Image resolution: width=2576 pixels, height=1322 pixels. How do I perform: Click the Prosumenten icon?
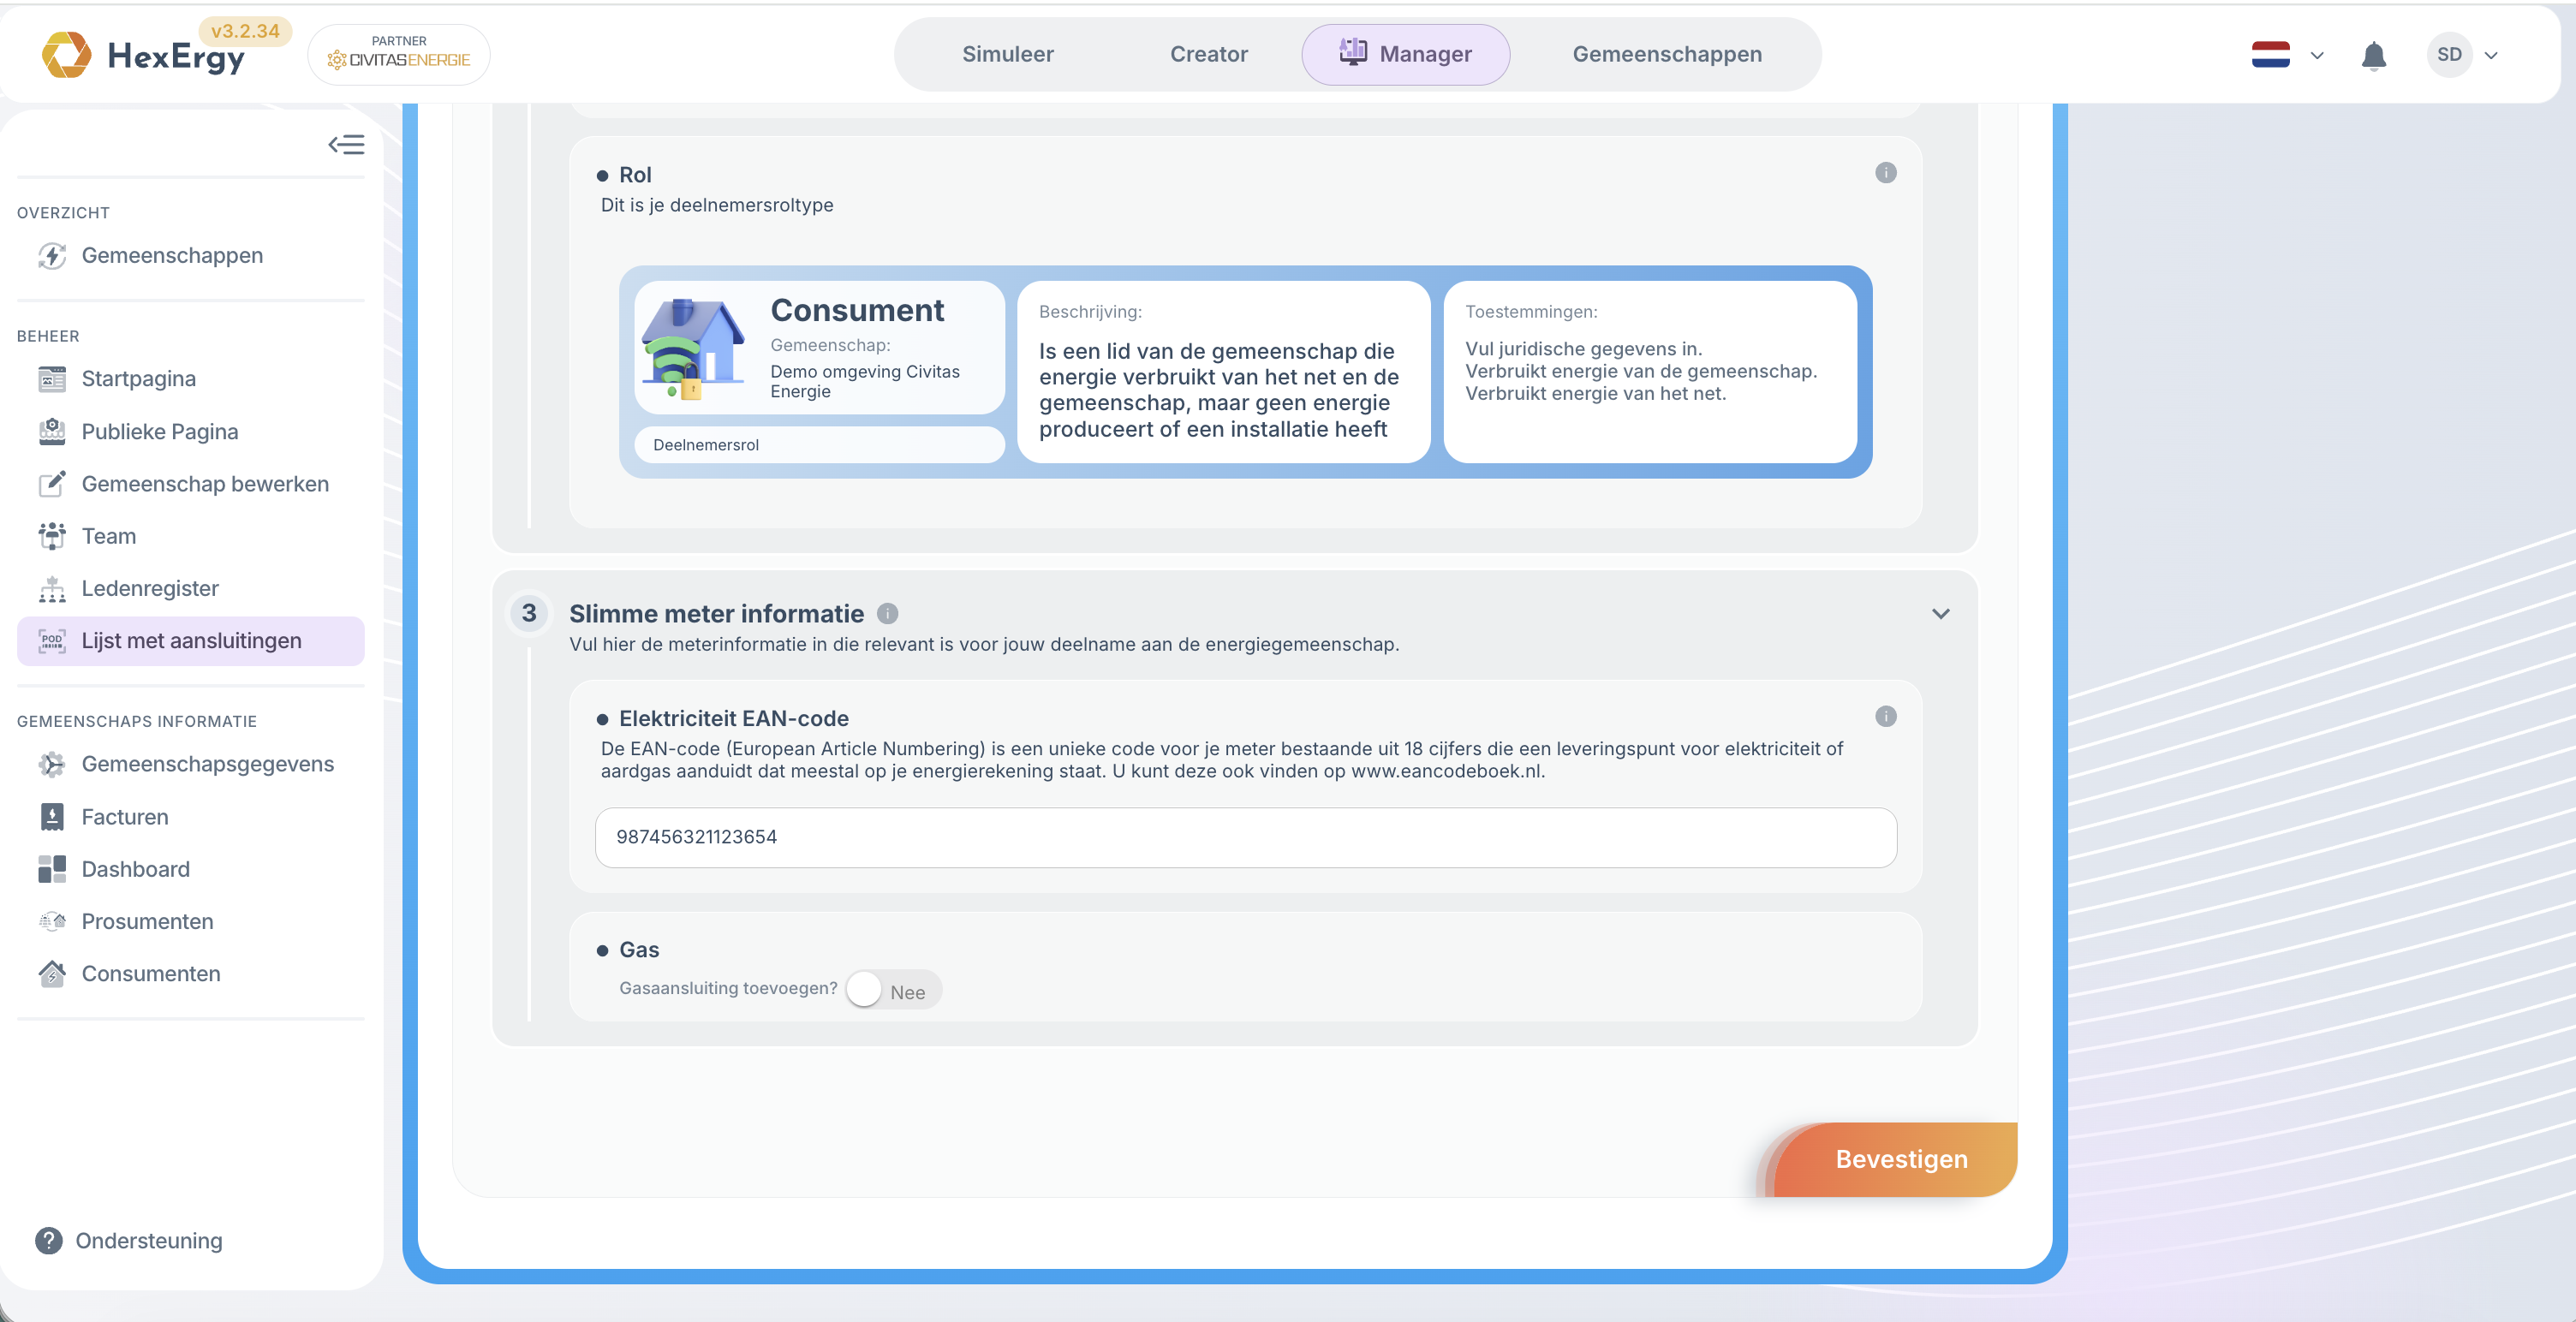52,921
